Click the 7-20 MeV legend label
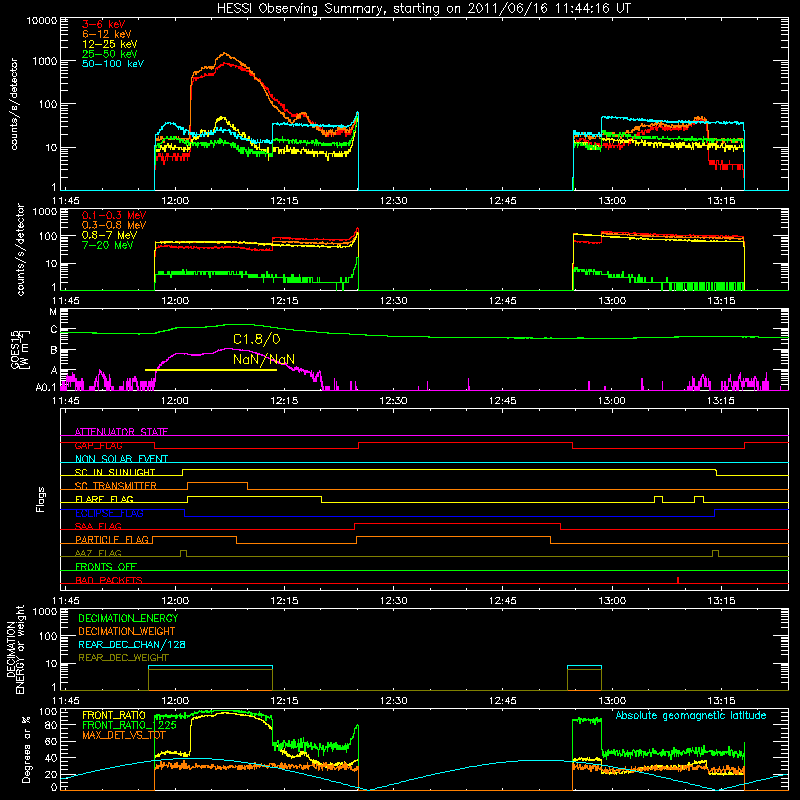800x800 pixels. [107, 245]
